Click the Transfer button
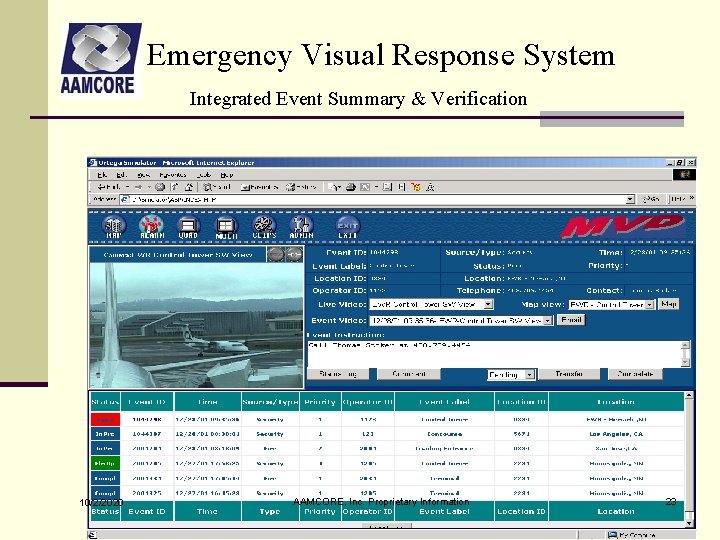Viewport: 720px width, 540px height. 569,374
